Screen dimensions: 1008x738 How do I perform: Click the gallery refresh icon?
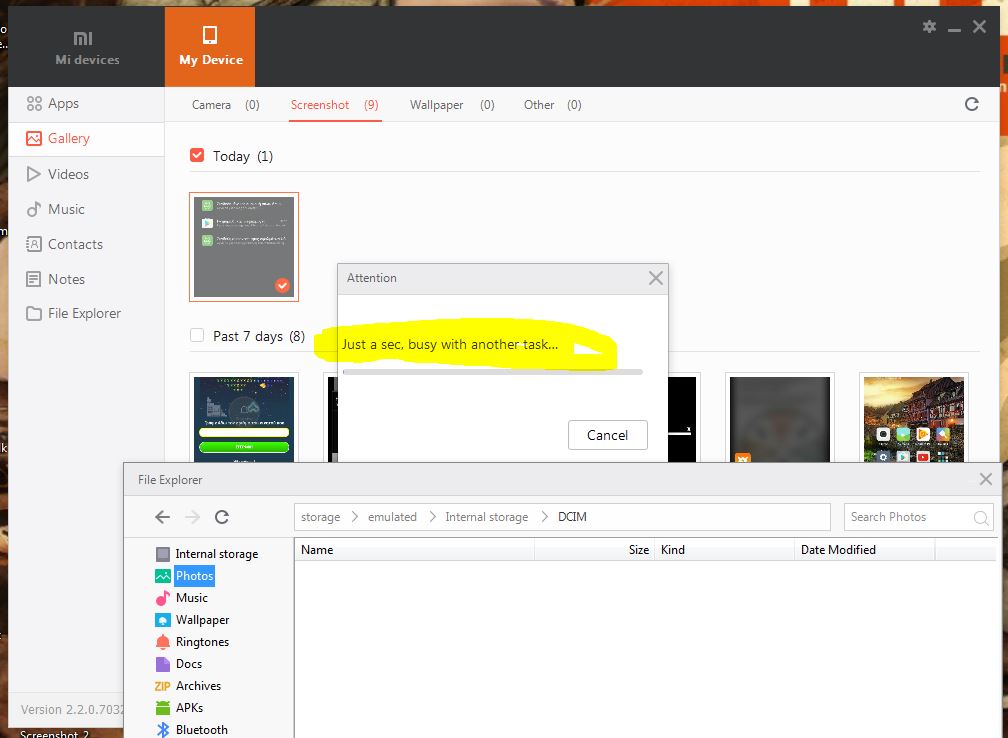pos(971,104)
